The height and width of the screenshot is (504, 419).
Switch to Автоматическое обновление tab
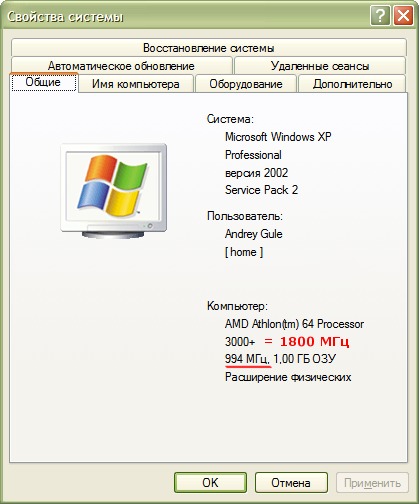tap(121, 66)
